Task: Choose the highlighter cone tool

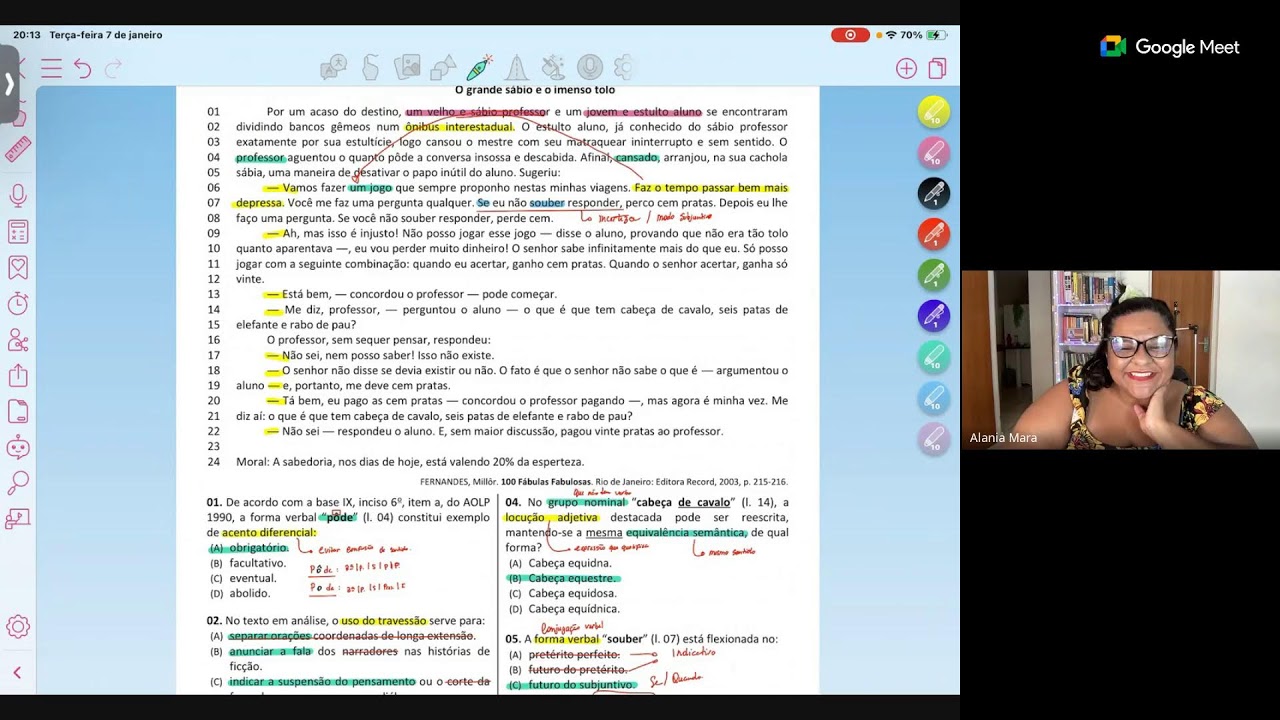Action: click(516, 67)
